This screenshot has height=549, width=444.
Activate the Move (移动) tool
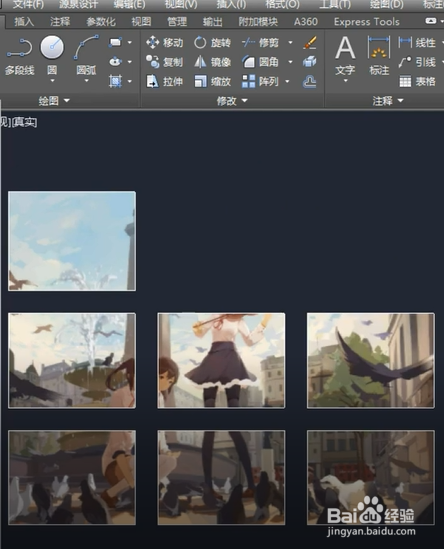pos(164,42)
